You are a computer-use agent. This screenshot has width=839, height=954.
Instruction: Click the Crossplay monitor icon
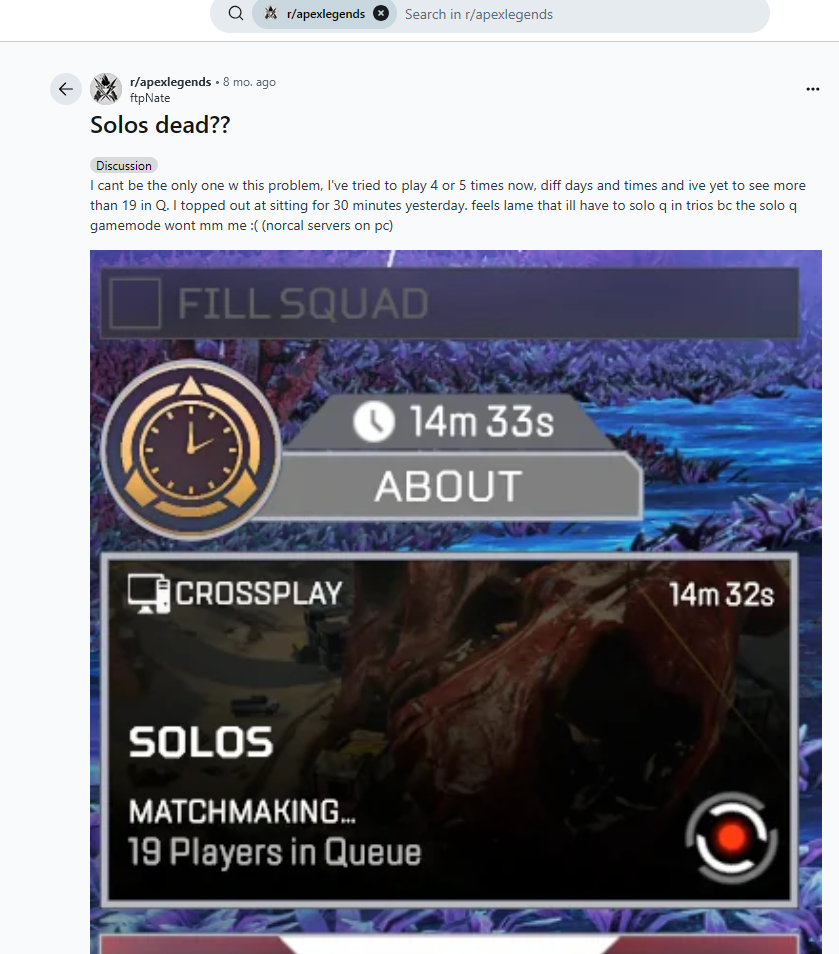(148, 594)
